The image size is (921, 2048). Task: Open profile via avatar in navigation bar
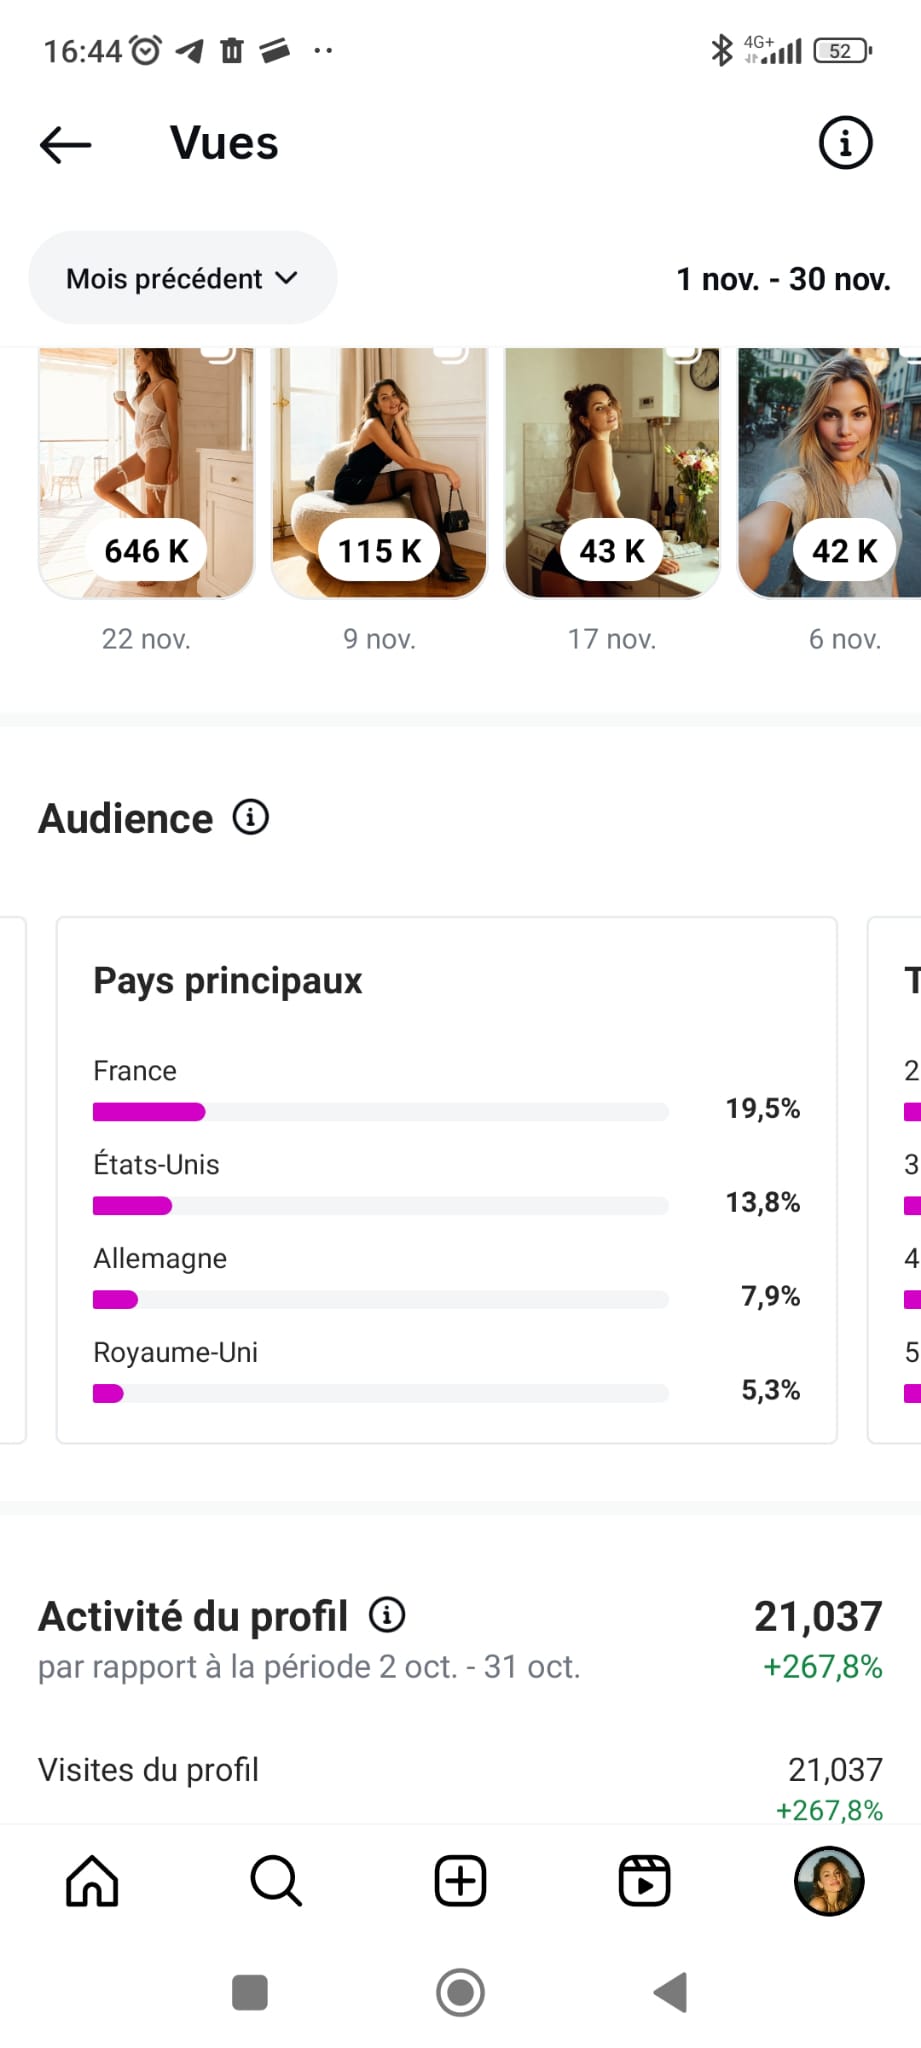[828, 1881]
